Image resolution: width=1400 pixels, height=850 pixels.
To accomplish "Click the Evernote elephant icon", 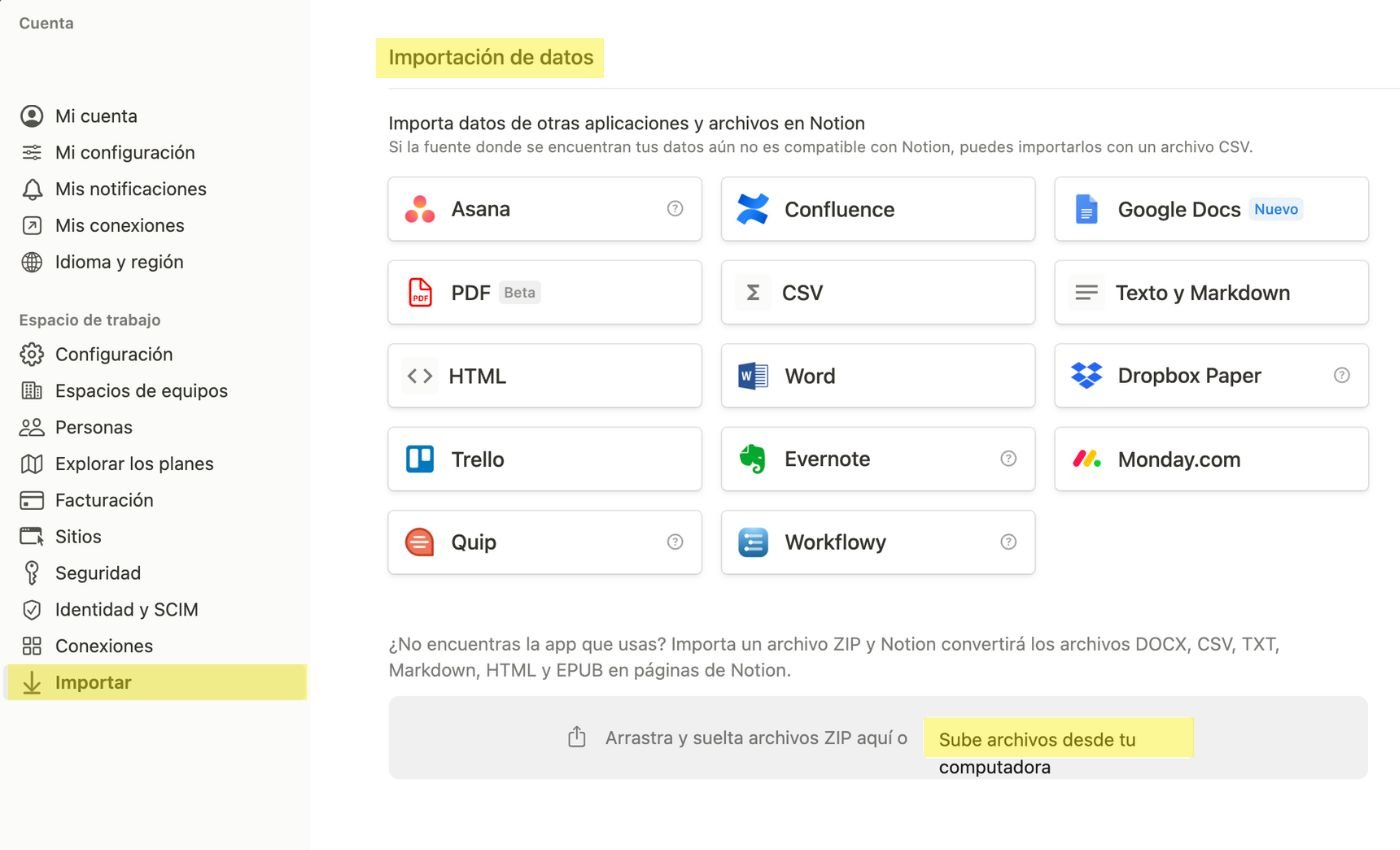I will click(x=752, y=459).
